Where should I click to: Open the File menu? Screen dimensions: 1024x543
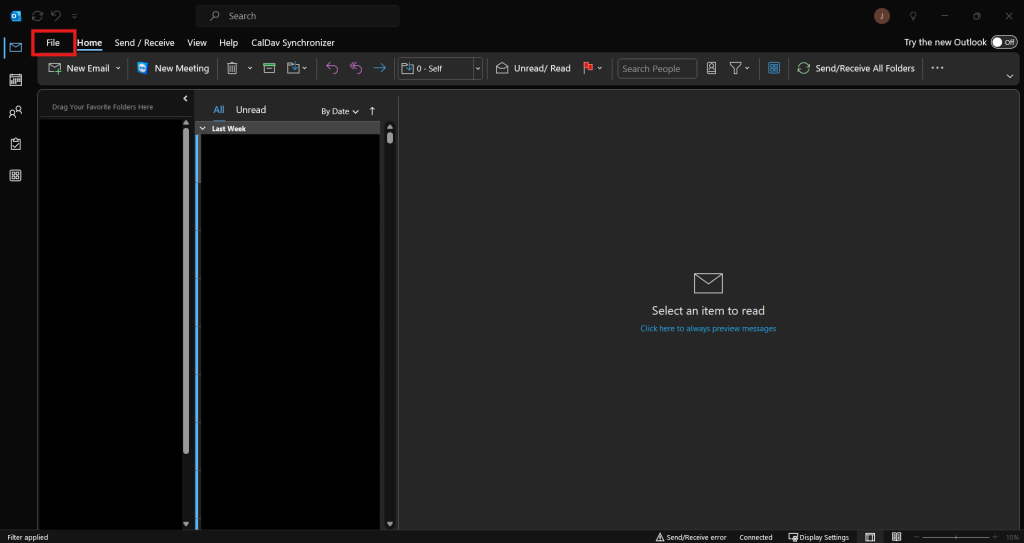point(53,42)
